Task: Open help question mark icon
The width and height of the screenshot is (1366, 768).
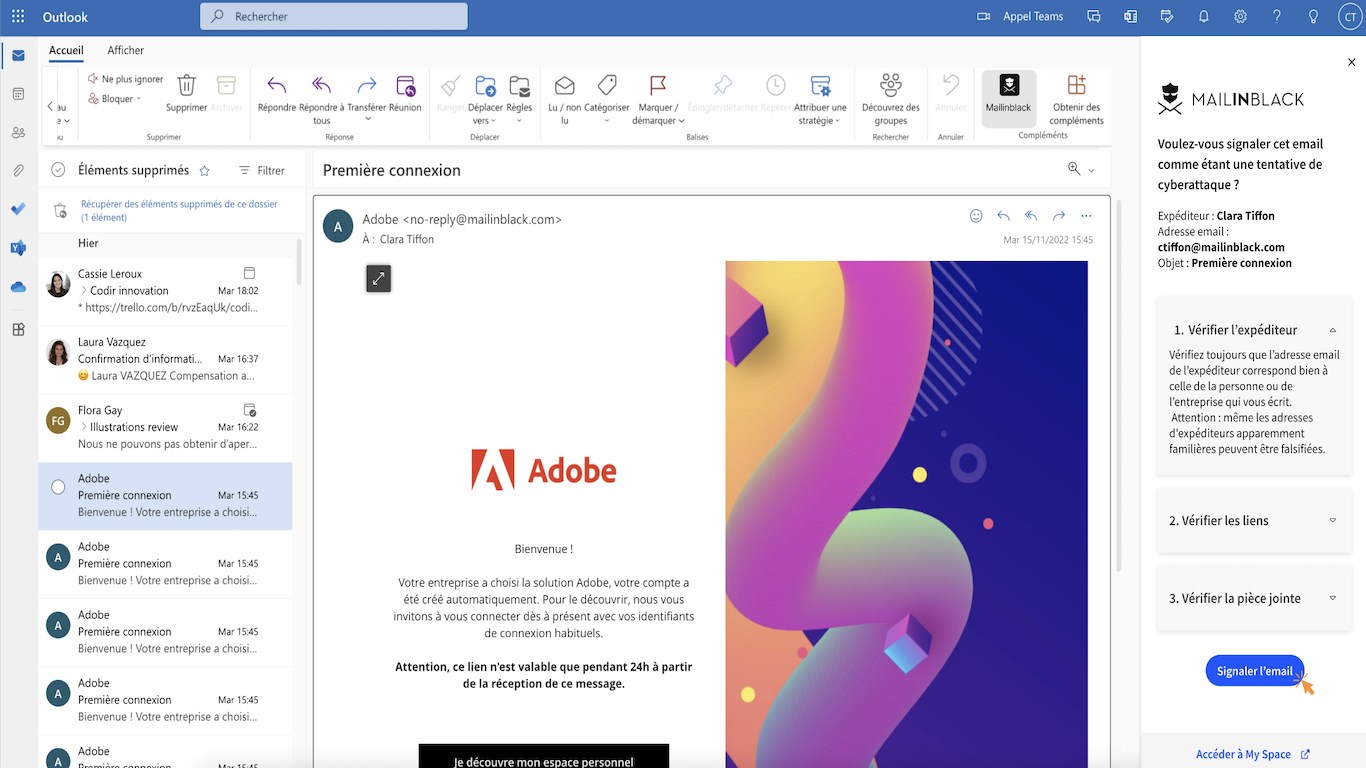Action: tap(1277, 16)
